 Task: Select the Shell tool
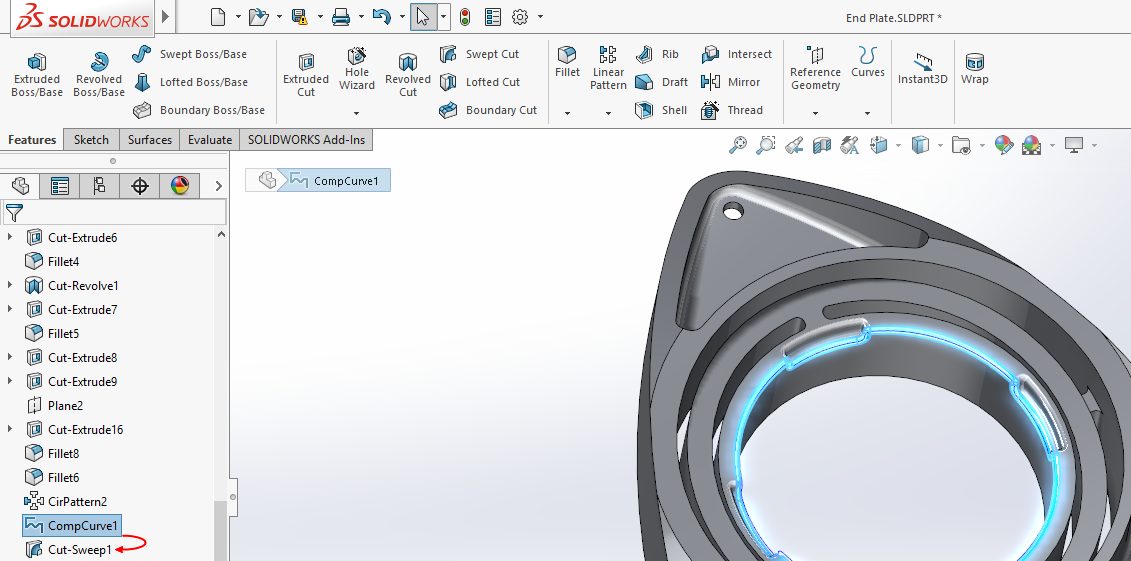(x=661, y=110)
